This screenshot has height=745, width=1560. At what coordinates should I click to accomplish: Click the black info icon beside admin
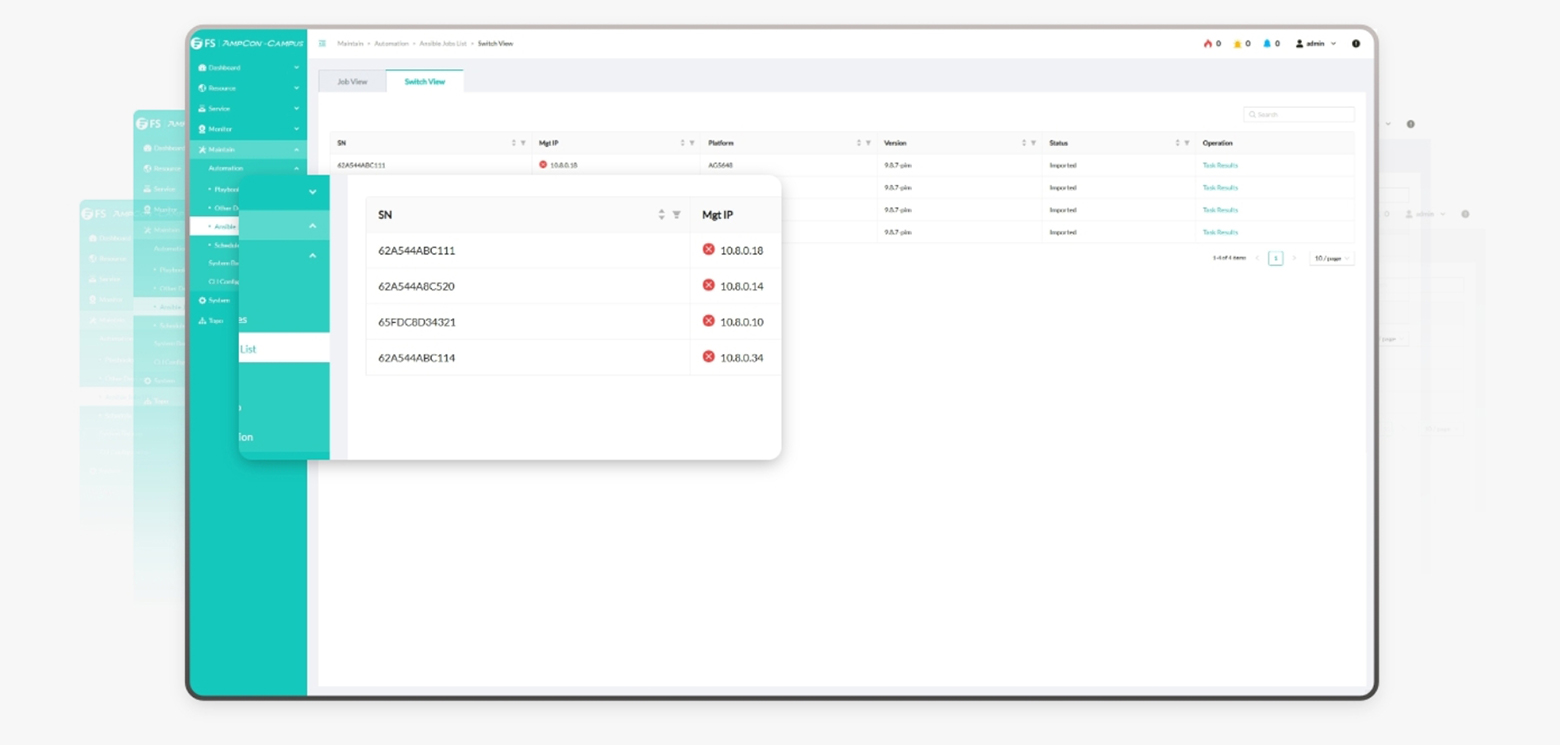[1356, 44]
